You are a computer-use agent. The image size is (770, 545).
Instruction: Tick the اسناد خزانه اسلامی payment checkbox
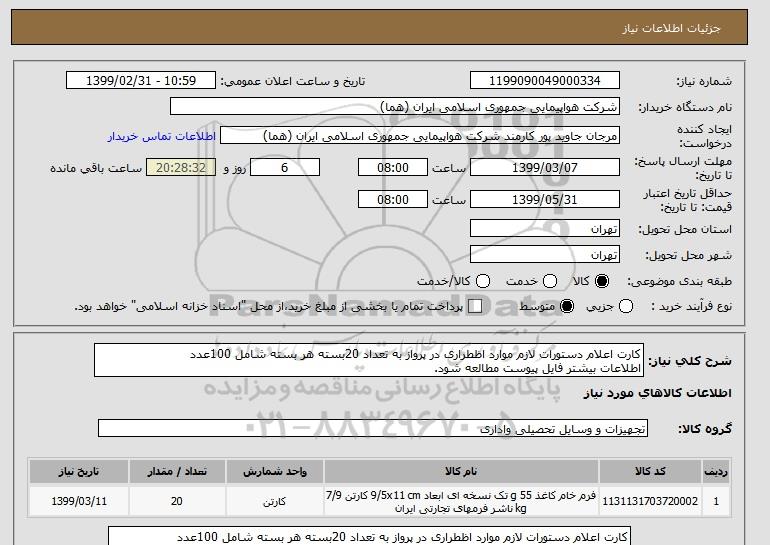(x=475, y=306)
